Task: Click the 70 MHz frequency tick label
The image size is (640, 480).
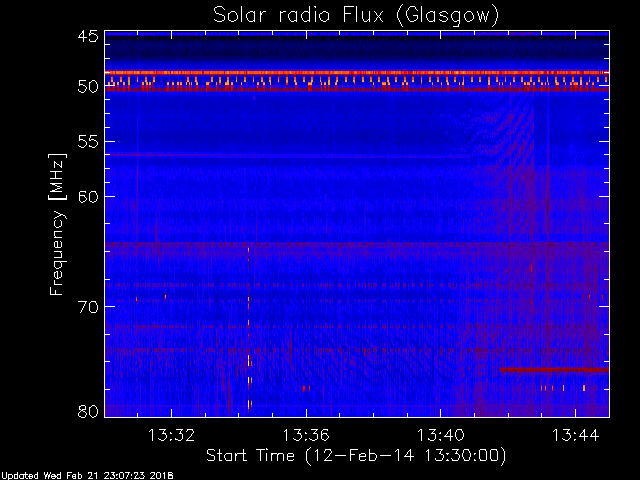Action: click(88, 307)
